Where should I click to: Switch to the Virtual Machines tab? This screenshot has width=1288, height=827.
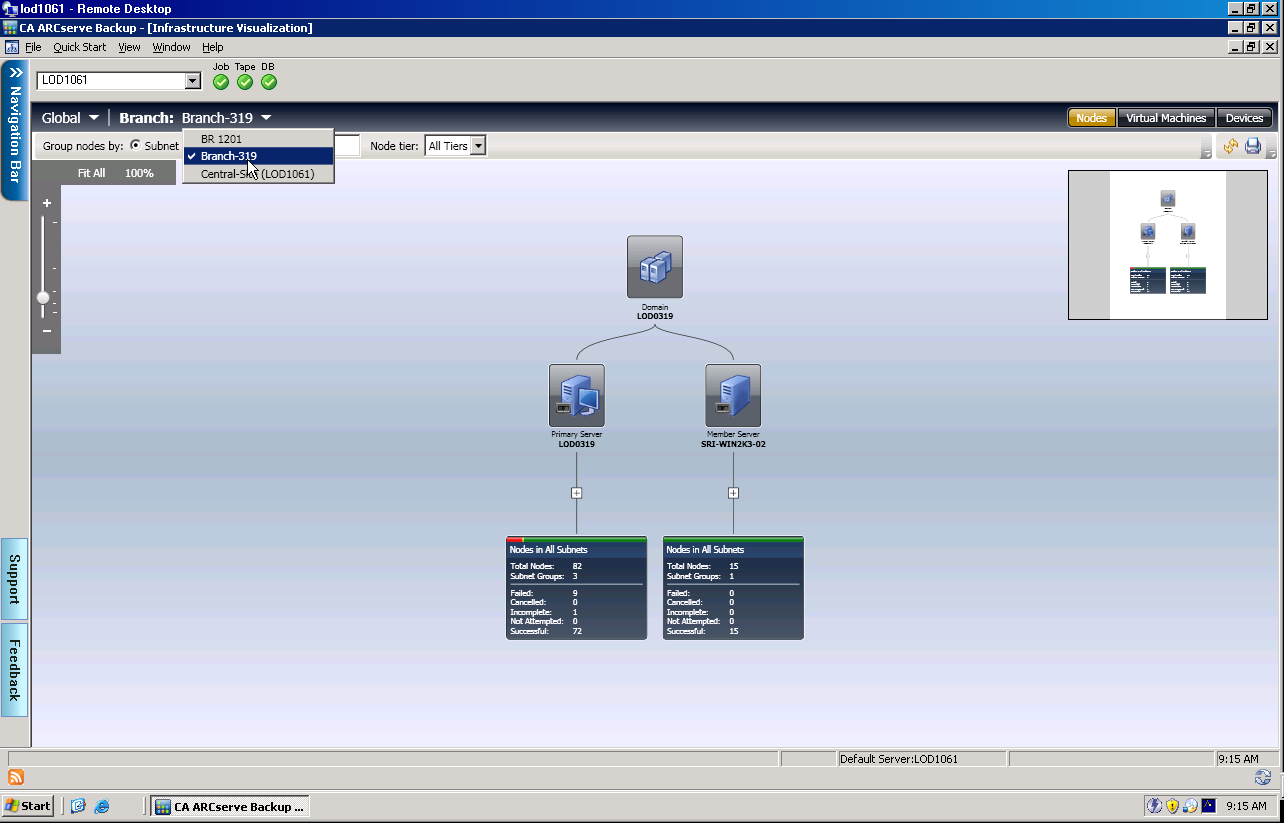[1166, 117]
